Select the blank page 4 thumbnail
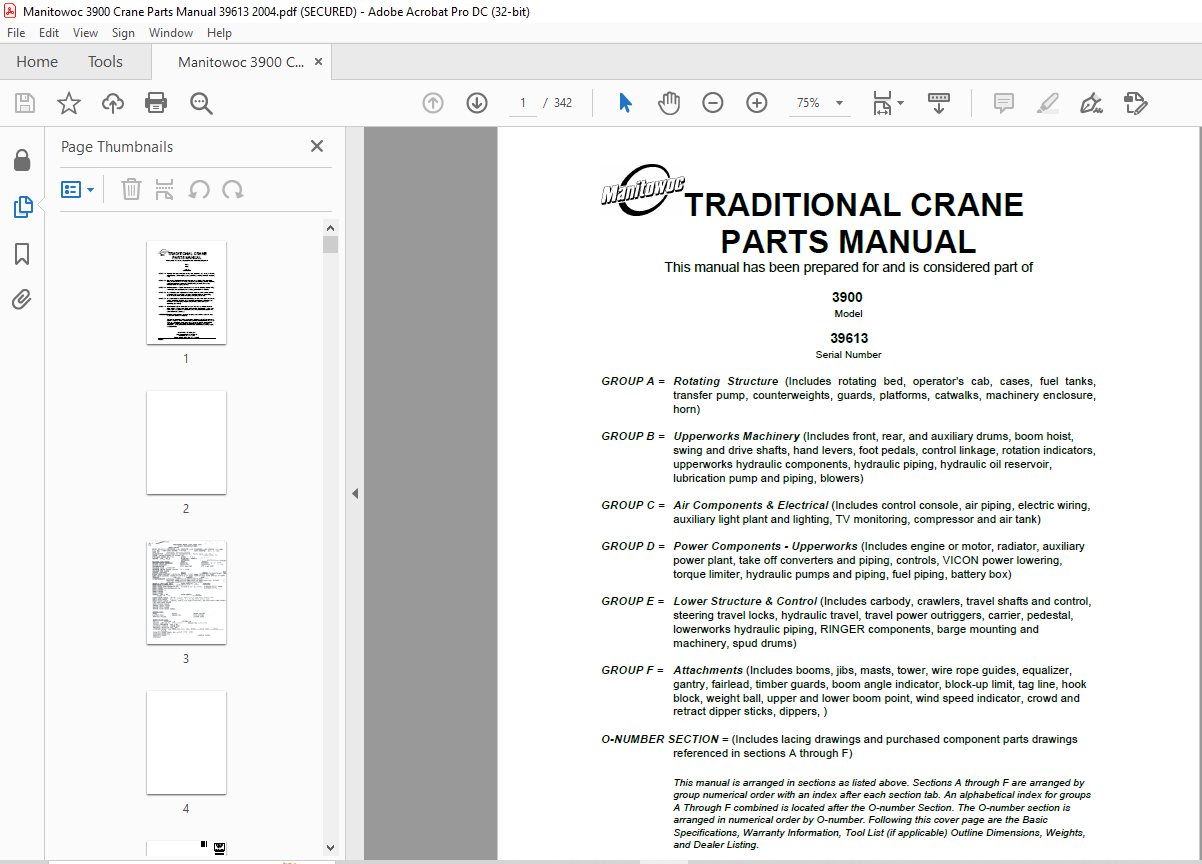Viewport: 1202px width, 864px height. click(186, 743)
